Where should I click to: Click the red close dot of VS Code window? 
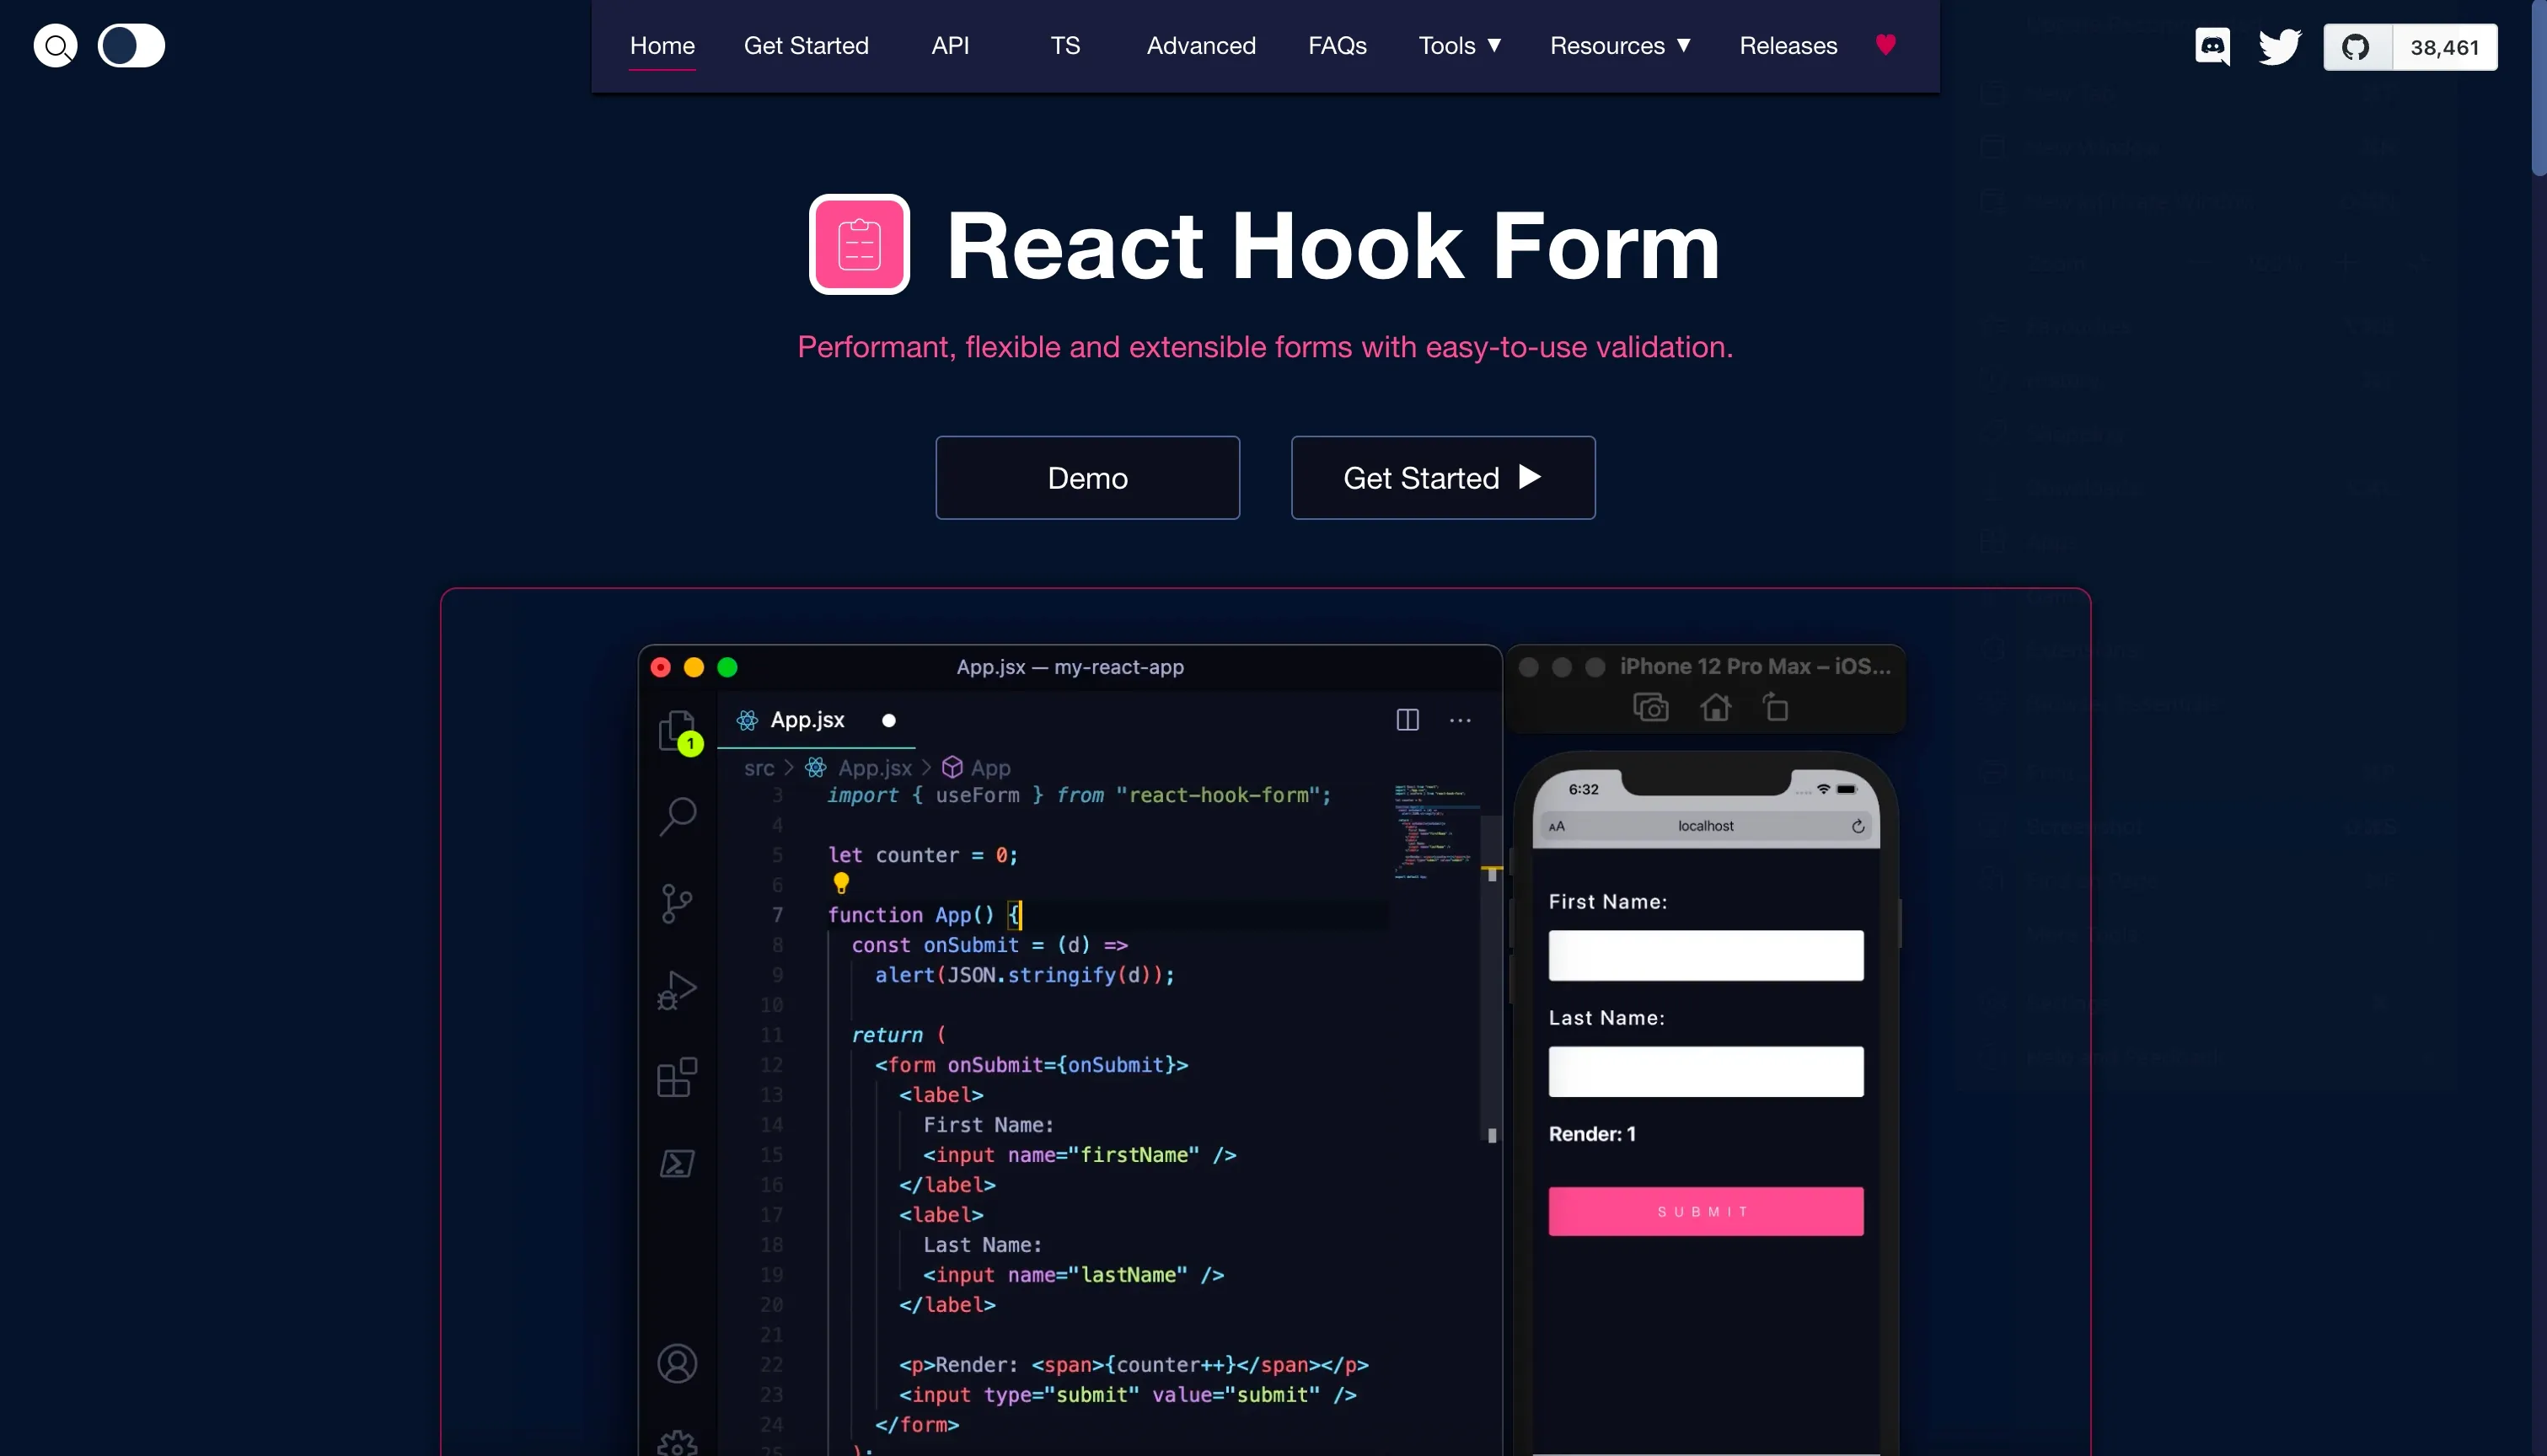(x=661, y=667)
